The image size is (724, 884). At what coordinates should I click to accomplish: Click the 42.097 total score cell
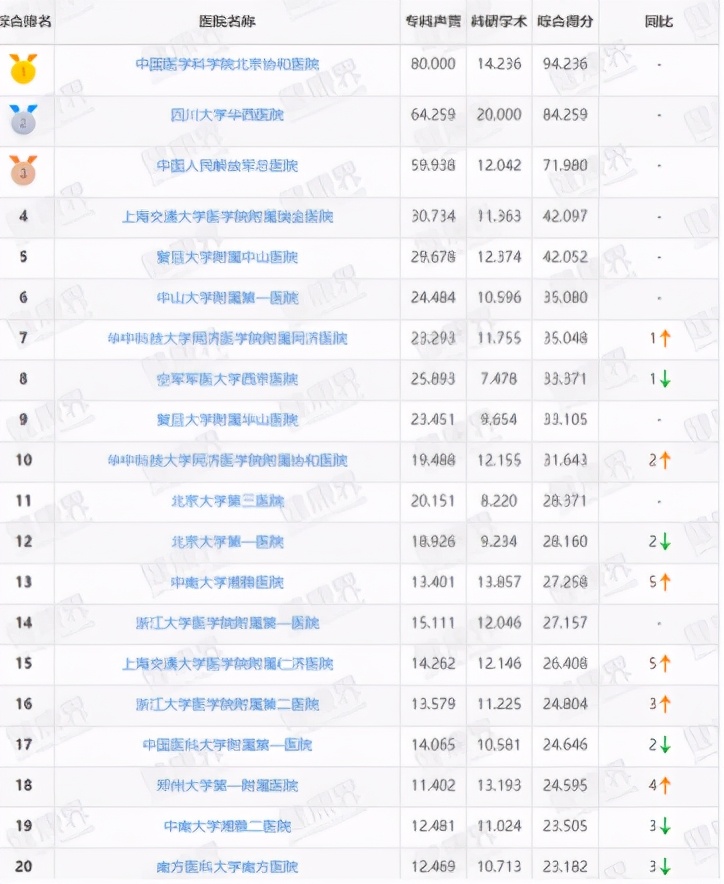tap(565, 216)
